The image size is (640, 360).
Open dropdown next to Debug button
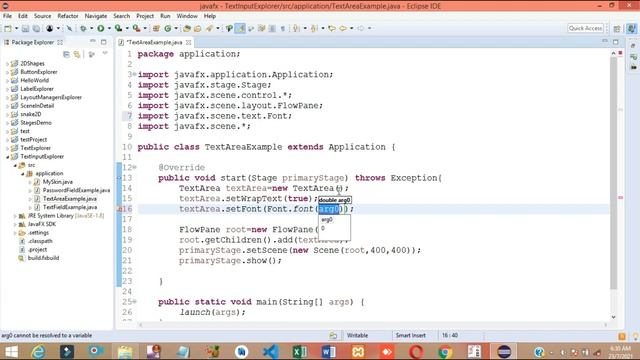point(91,28)
